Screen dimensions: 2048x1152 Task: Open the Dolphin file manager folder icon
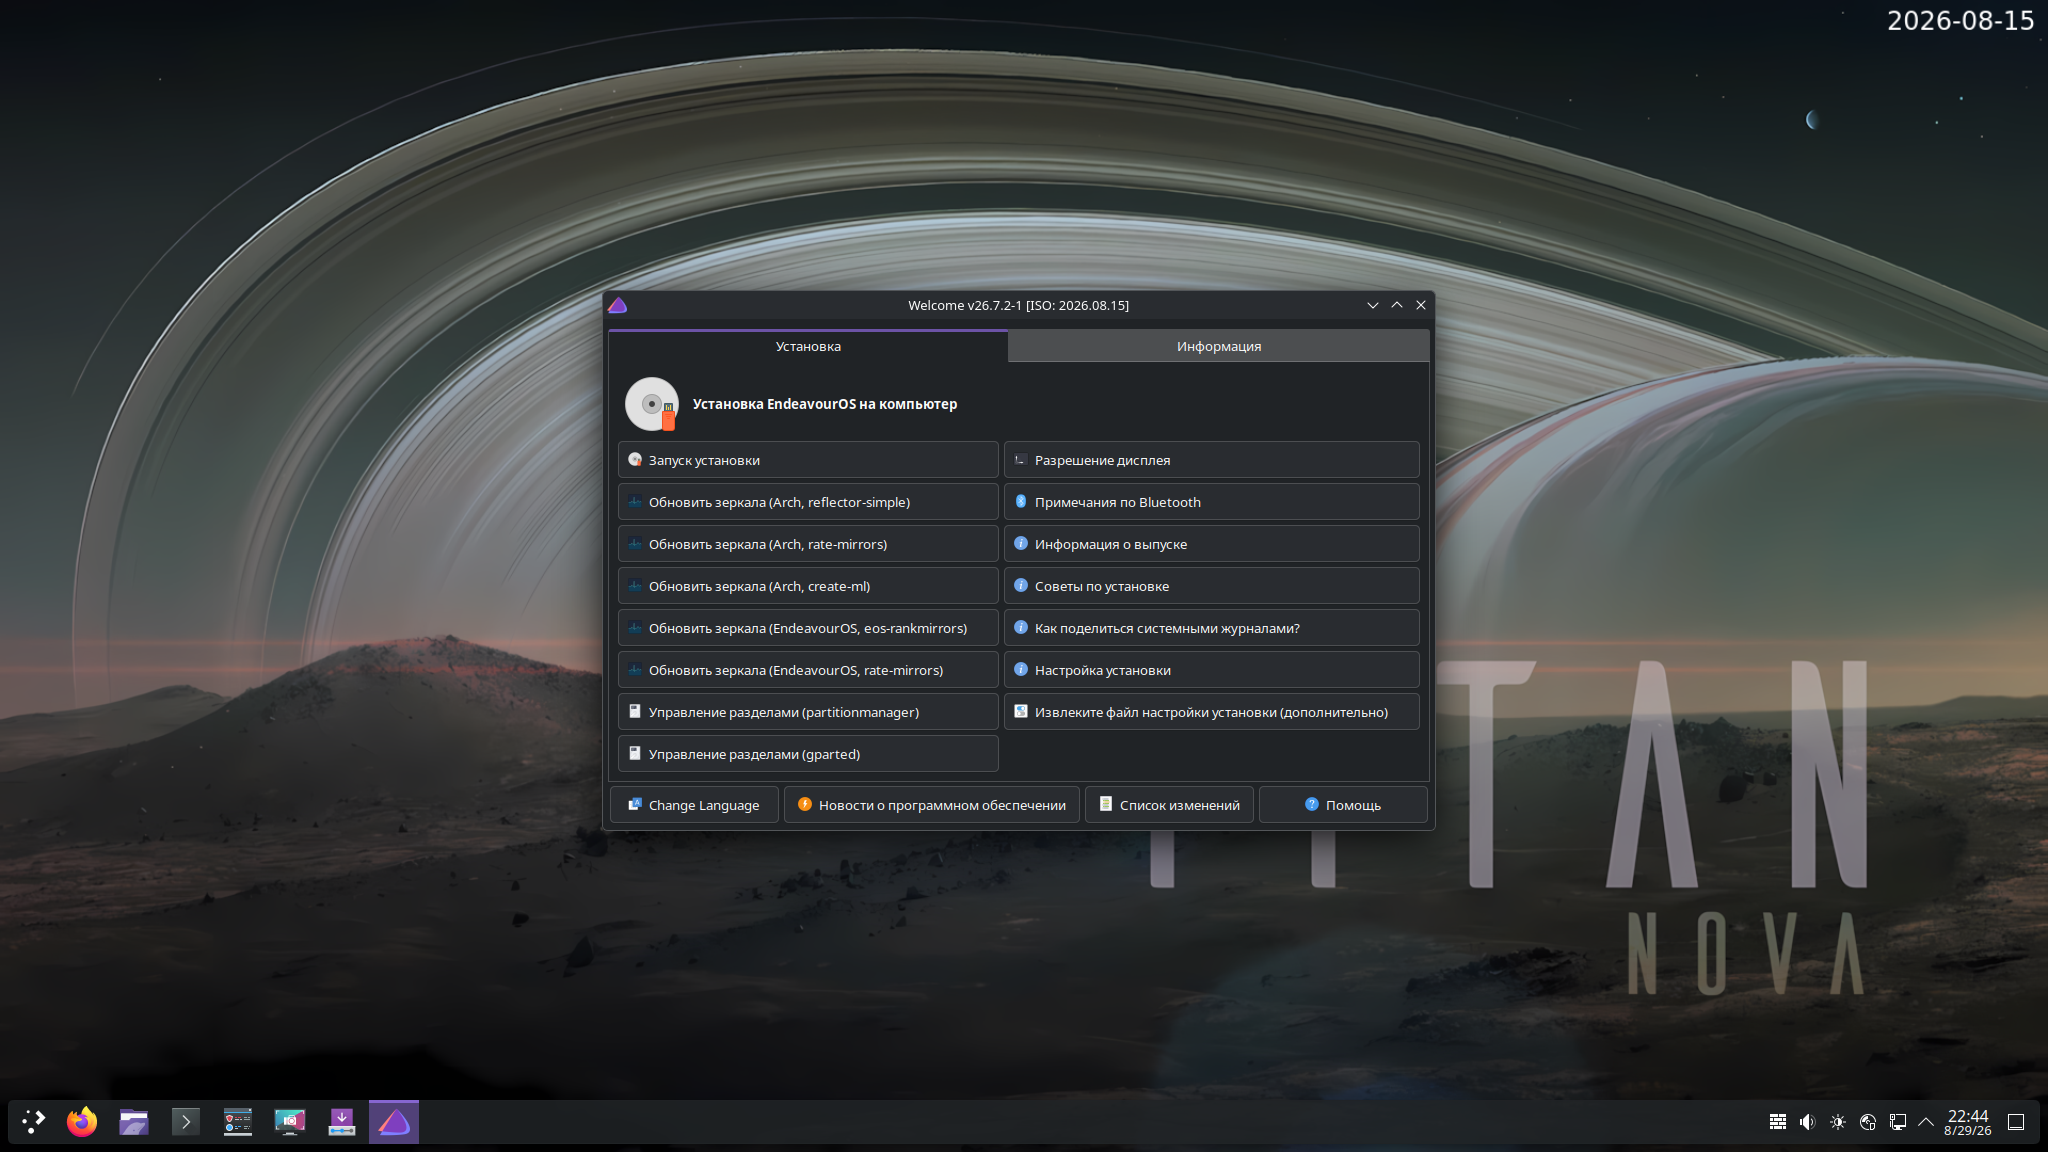(x=134, y=1122)
